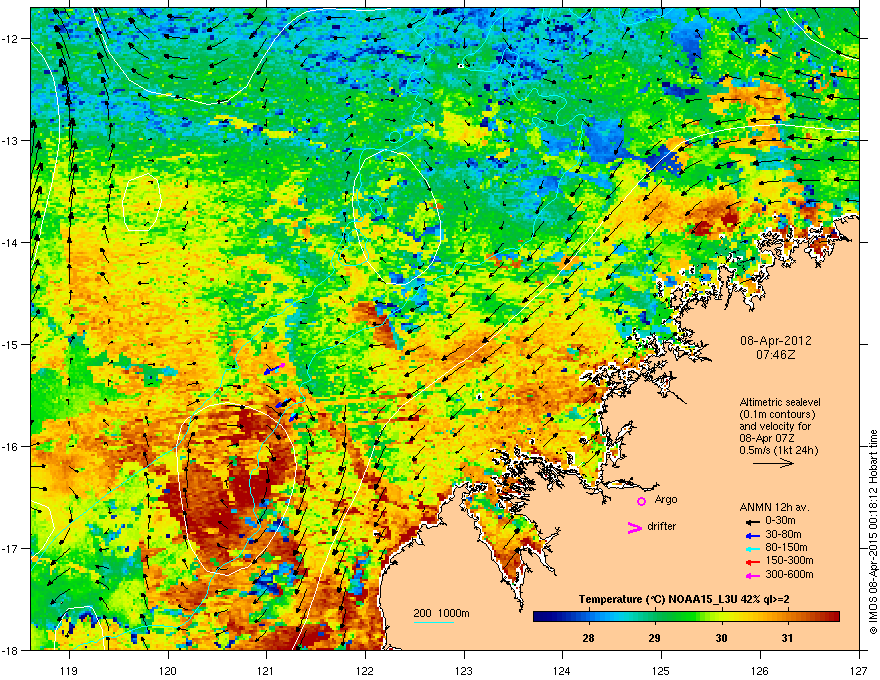Click the 'Argo' legend label
Viewport: 880px width, 680px height.
coord(666,499)
